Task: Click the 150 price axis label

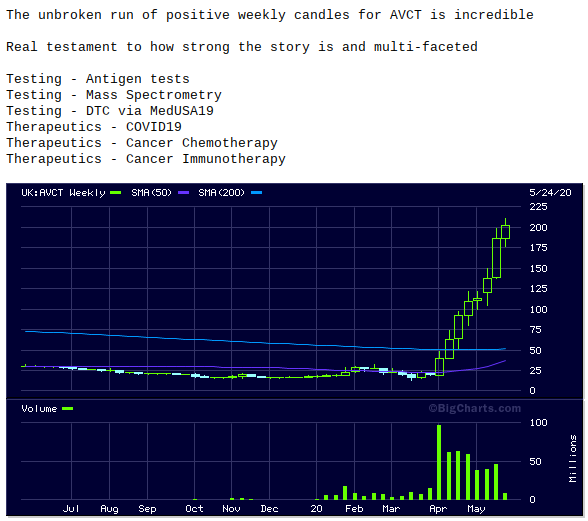Action: click(538, 269)
